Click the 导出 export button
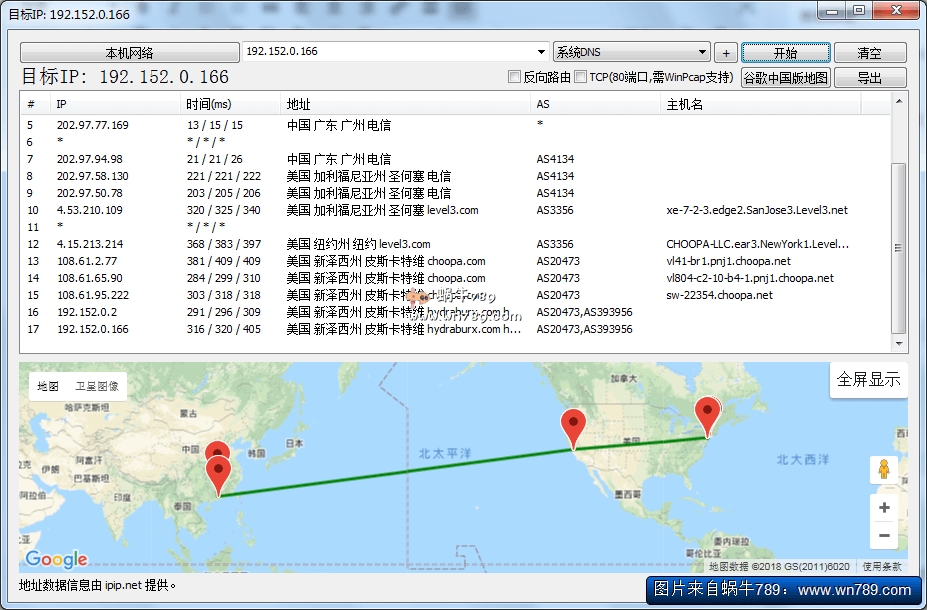This screenshot has width=927, height=610. pos(869,78)
